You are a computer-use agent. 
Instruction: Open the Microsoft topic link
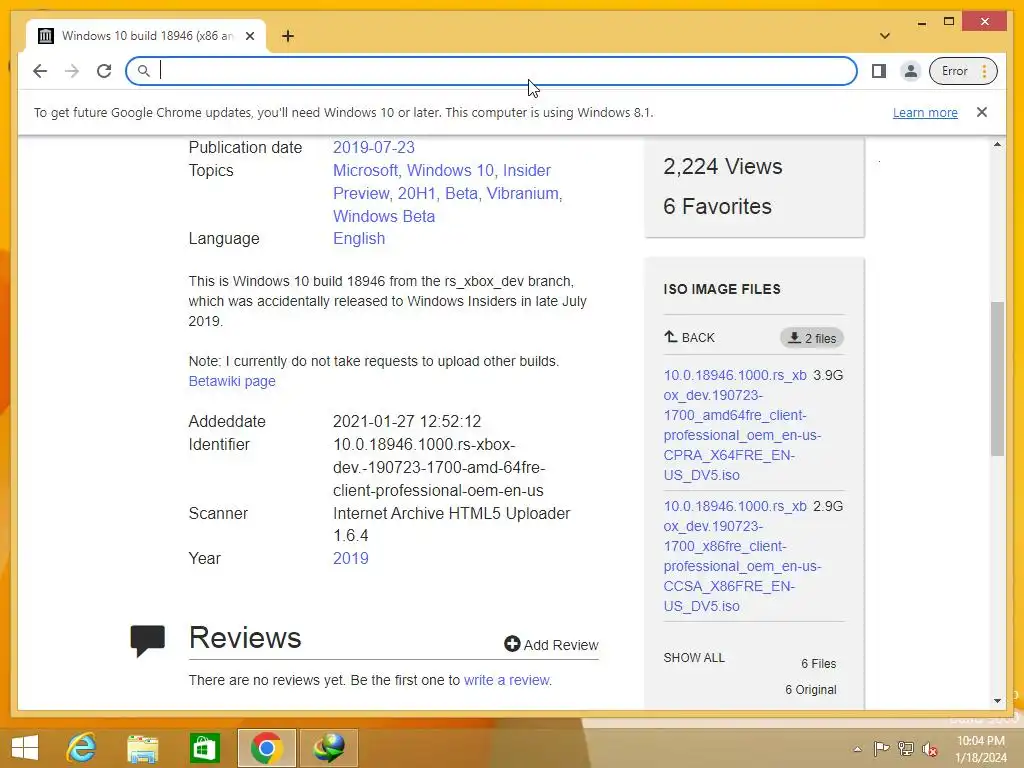365,170
